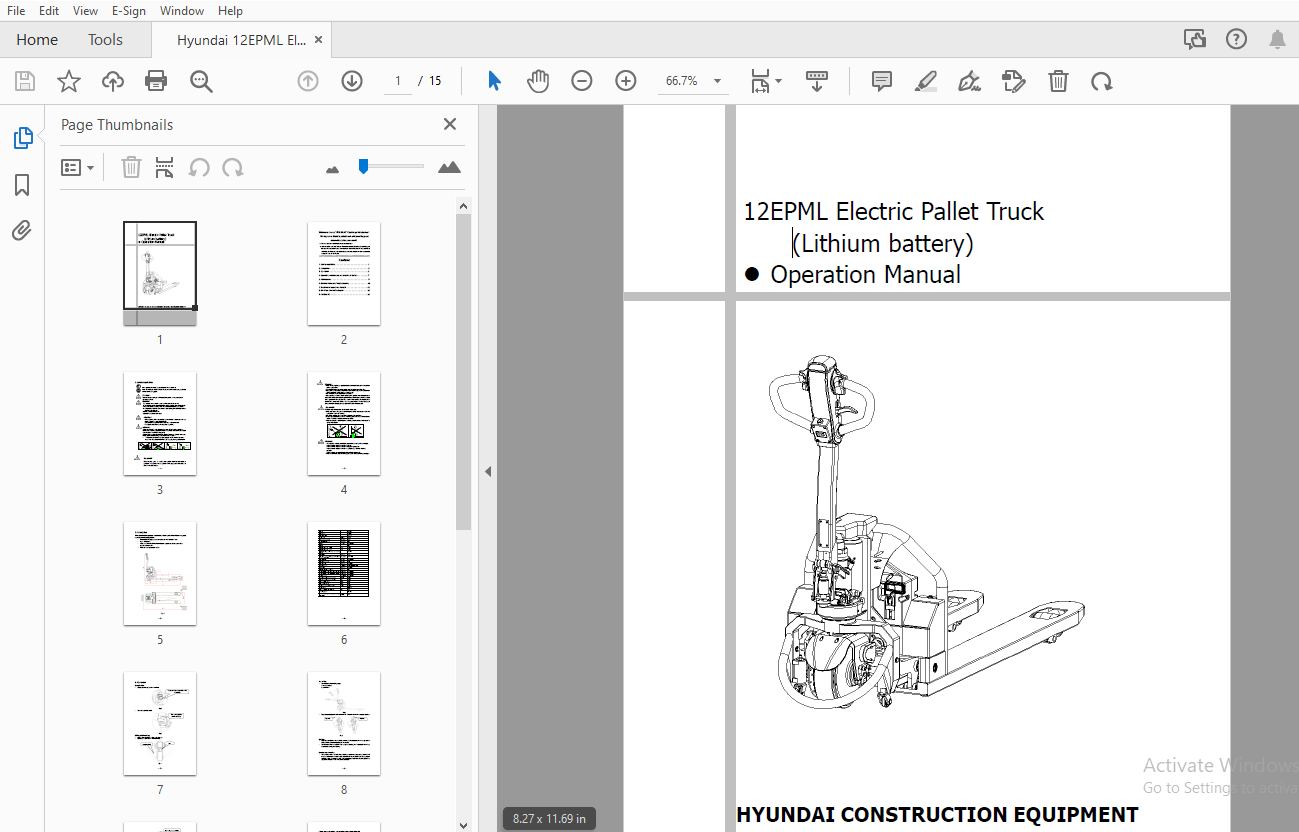Open the page fit options dropdown

[766, 81]
